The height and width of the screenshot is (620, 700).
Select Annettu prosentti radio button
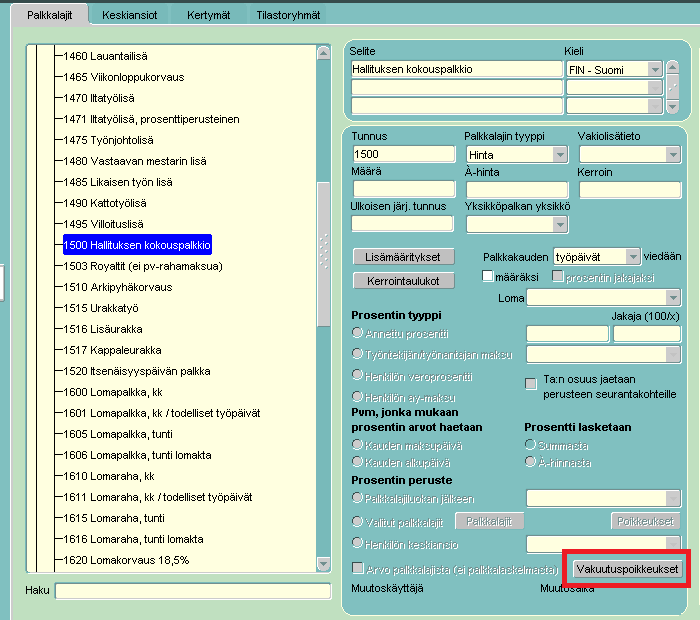pyautogui.click(x=357, y=333)
